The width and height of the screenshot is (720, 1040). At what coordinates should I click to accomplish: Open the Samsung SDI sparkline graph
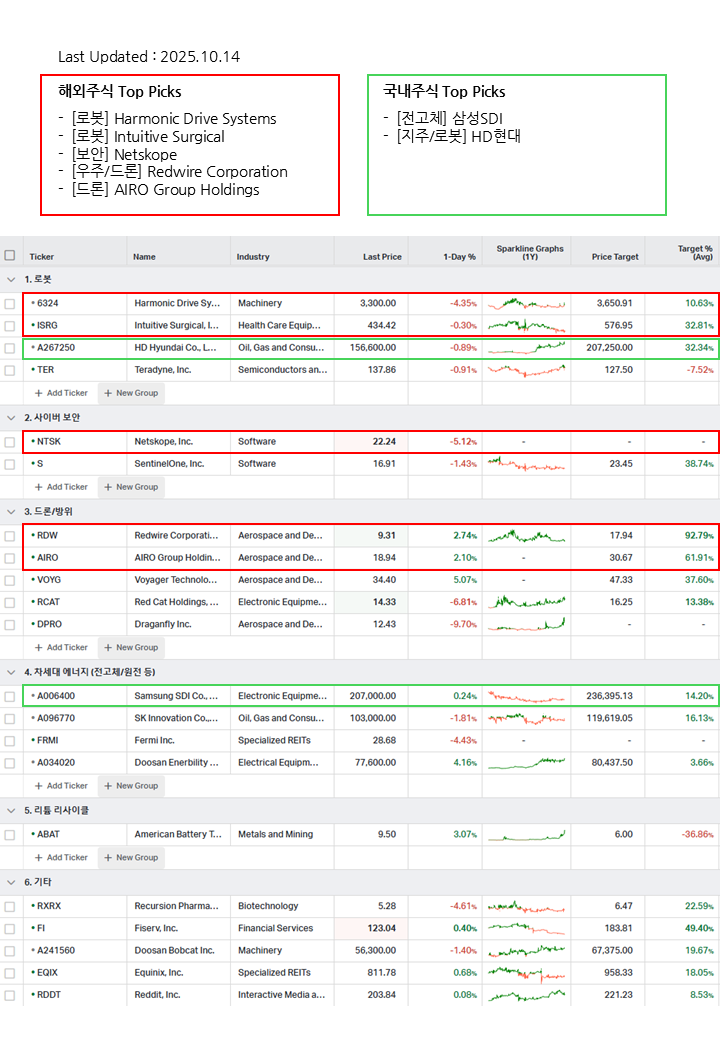coord(526,696)
